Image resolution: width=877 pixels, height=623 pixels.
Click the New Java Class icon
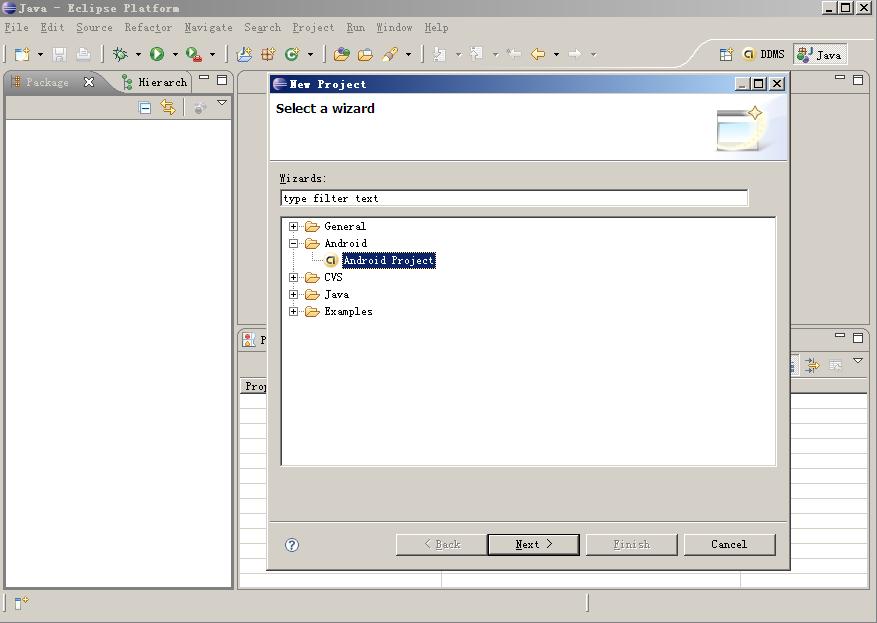(x=292, y=54)
